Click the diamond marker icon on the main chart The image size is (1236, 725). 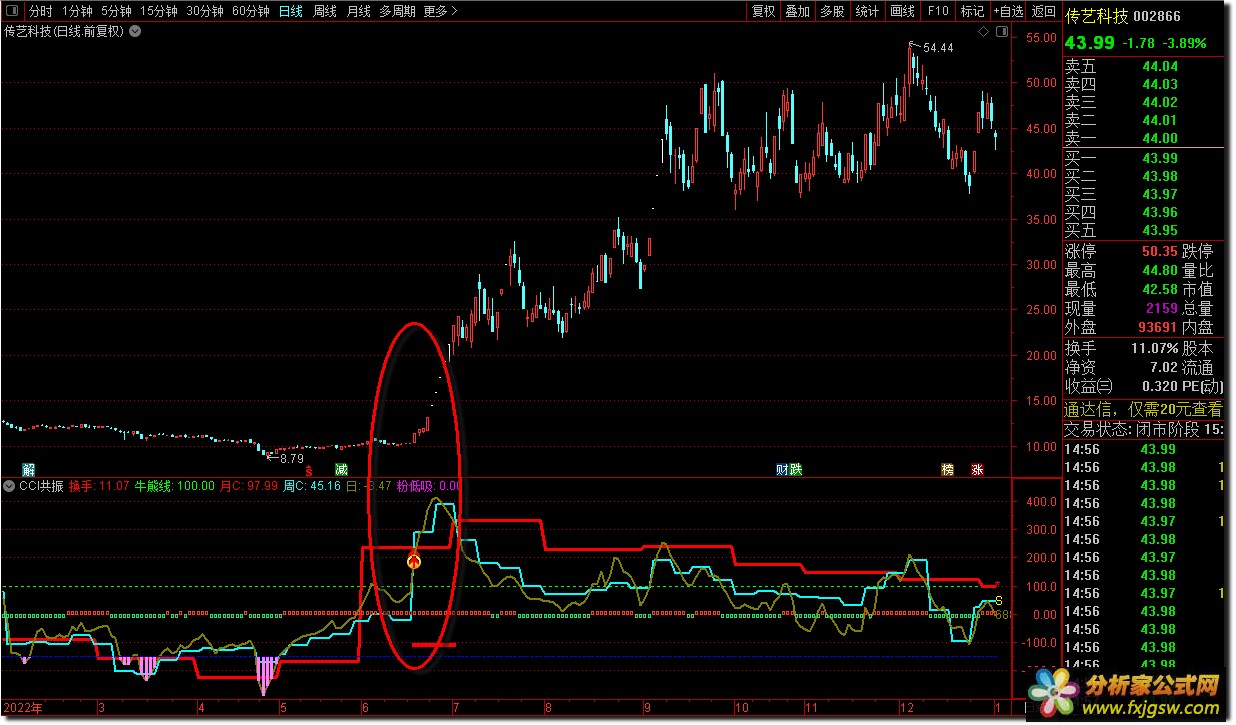[x=983, y=32]
